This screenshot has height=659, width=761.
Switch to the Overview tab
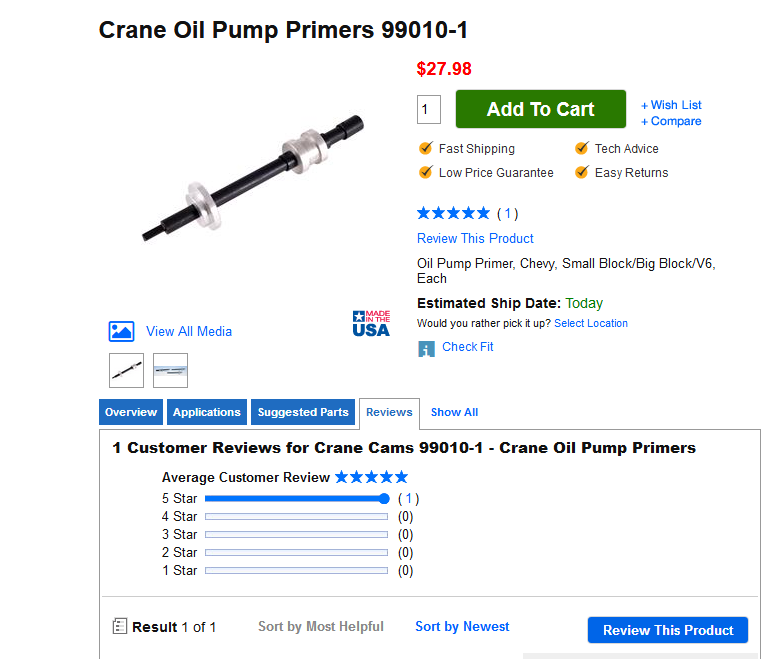tap(131, 412)
